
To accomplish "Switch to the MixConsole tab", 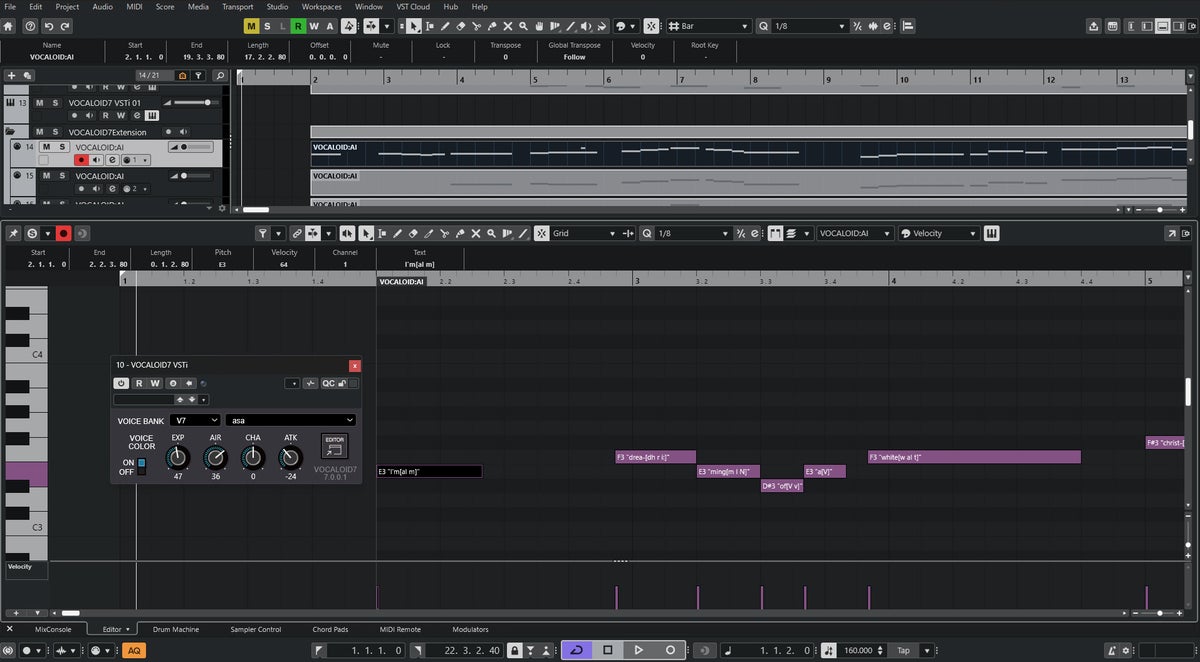I will pyautogui.click(x=53, y=629).
